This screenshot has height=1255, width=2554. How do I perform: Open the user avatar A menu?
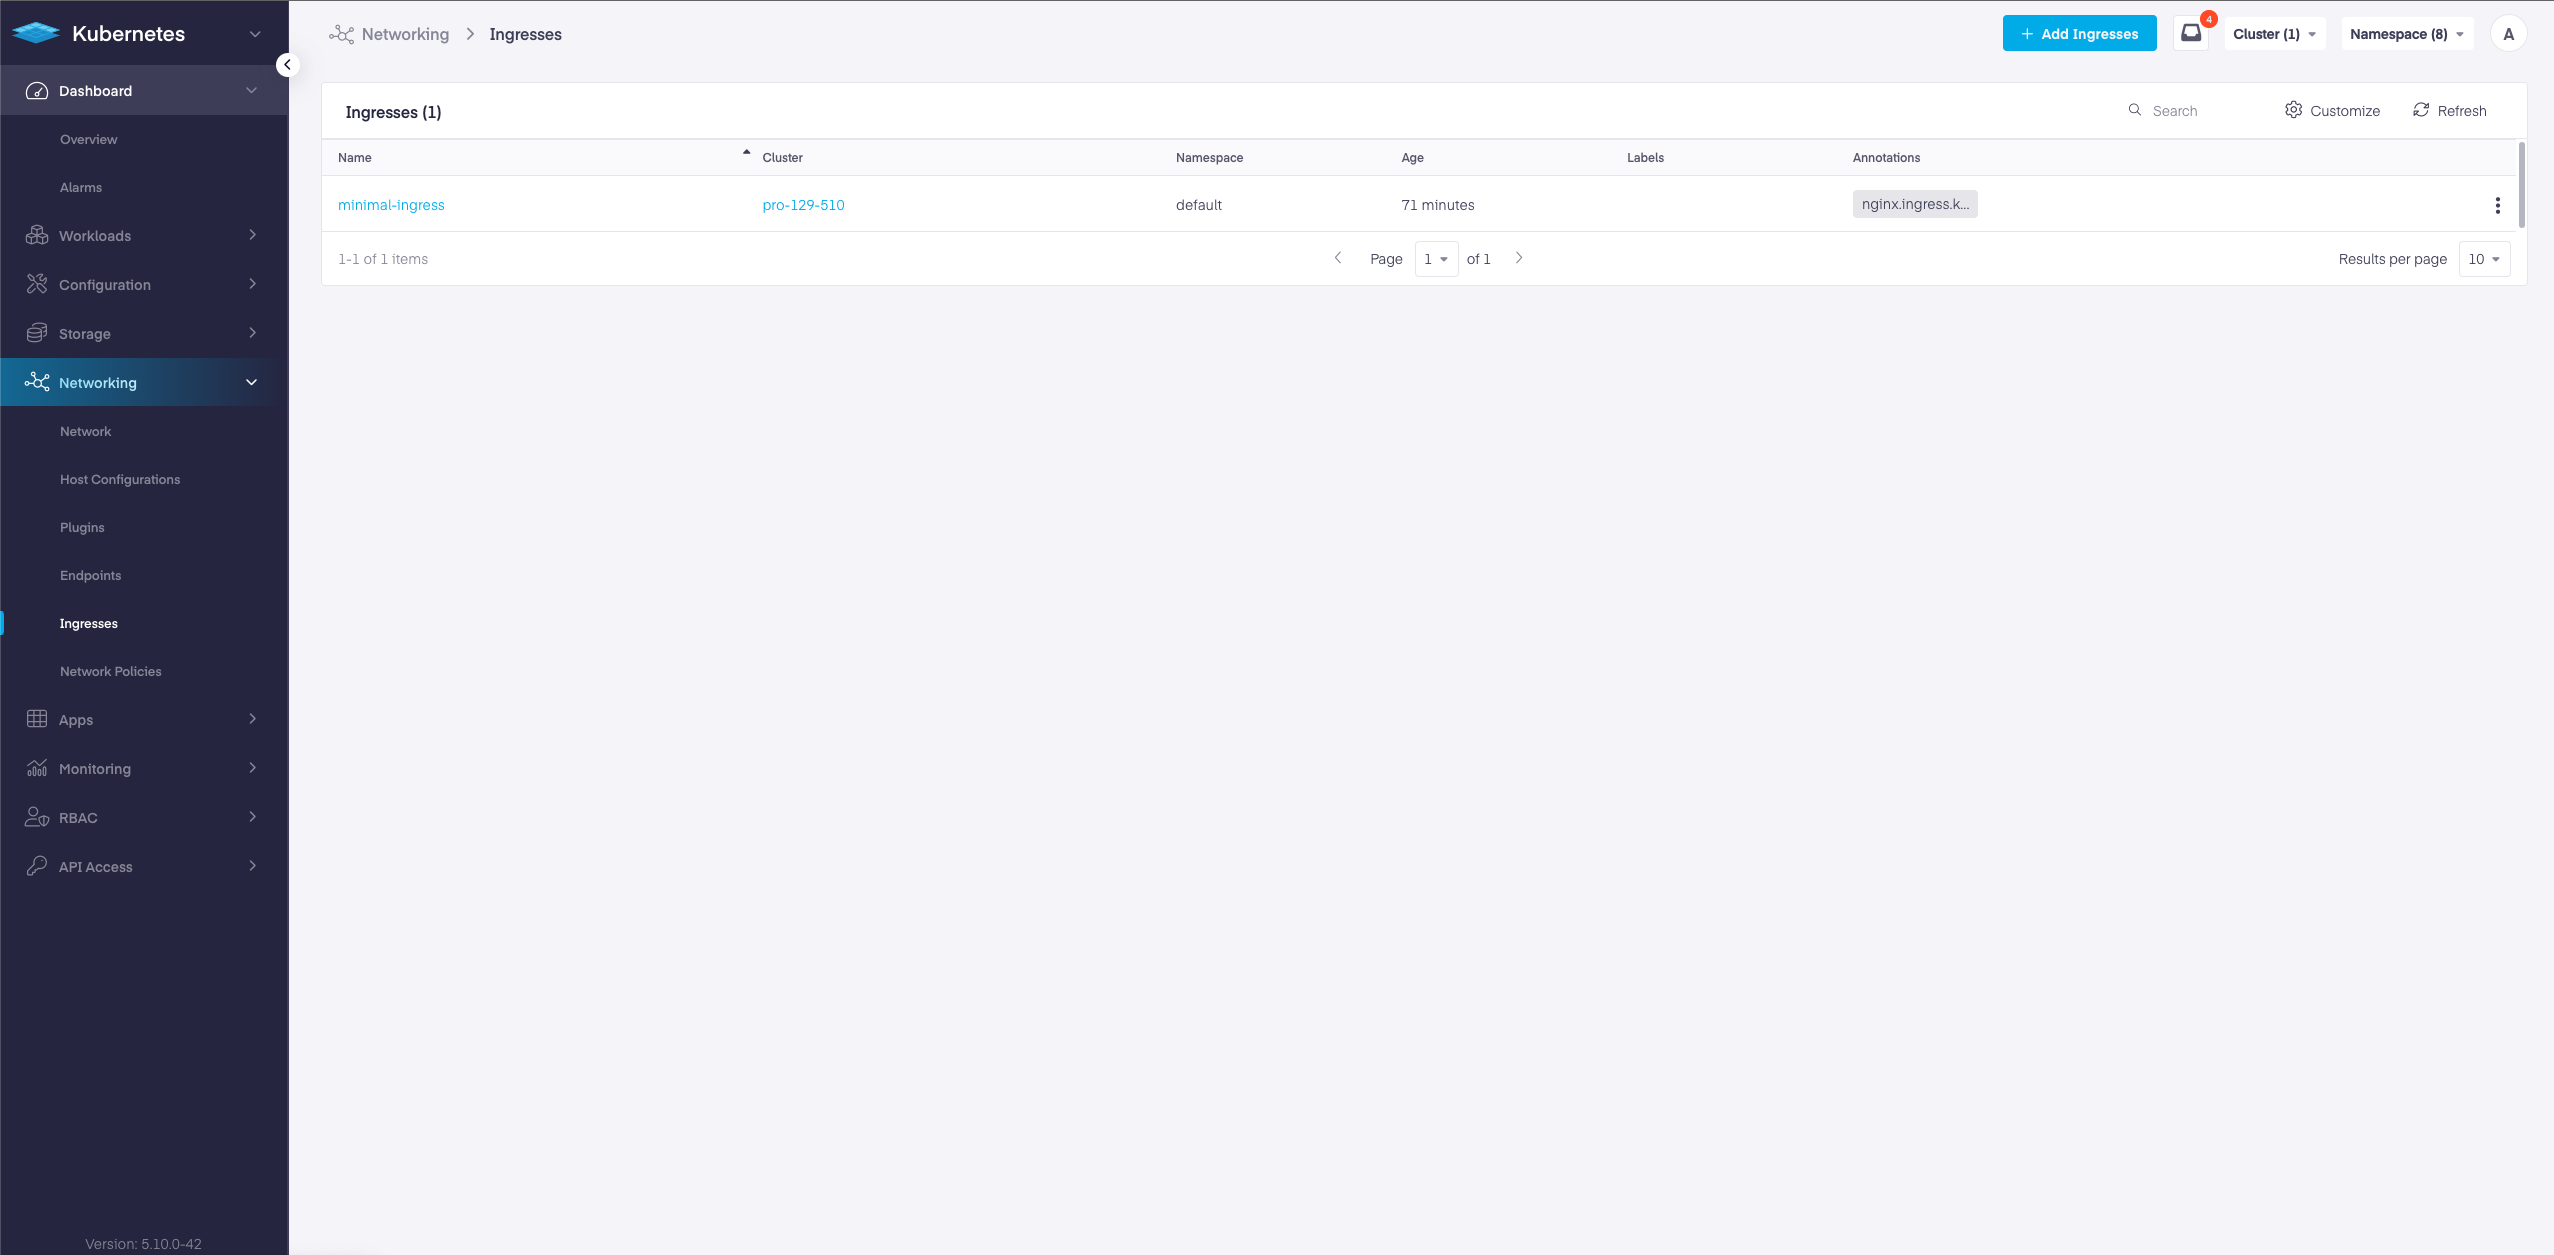2508,34
